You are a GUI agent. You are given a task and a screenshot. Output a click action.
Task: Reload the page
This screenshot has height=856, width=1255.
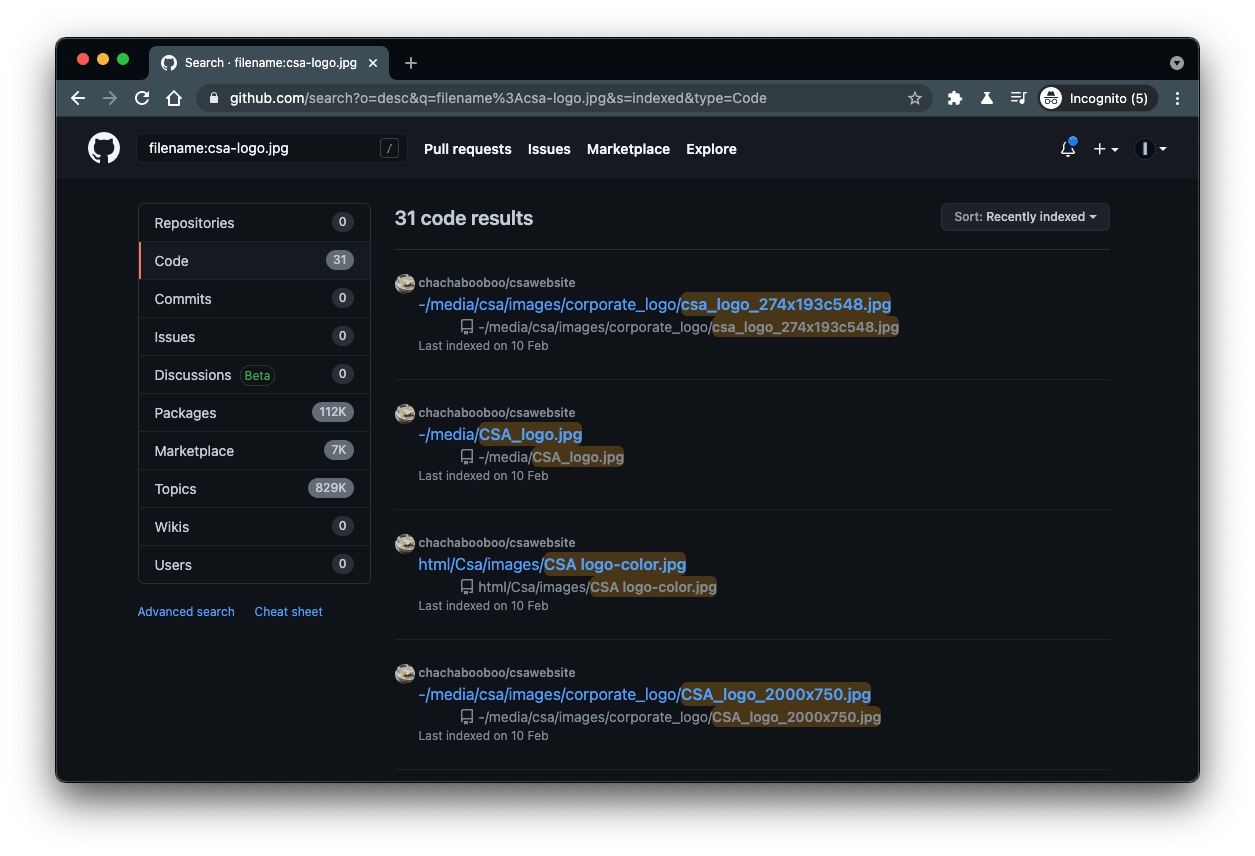click(142, 98)
